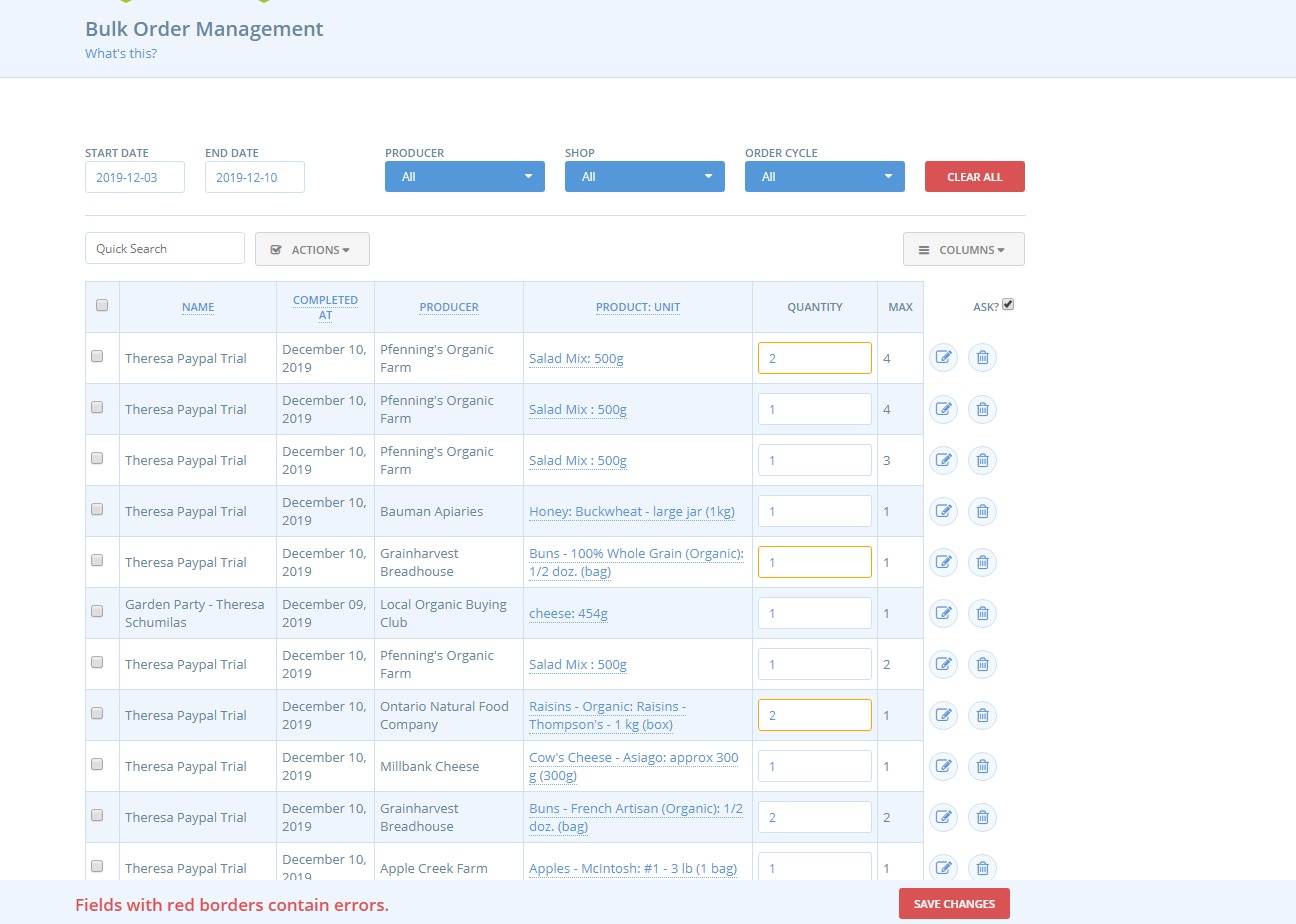Select all rows using header checkbox
The height and width of the screenshot is (924, 1296).
(101, 306)
